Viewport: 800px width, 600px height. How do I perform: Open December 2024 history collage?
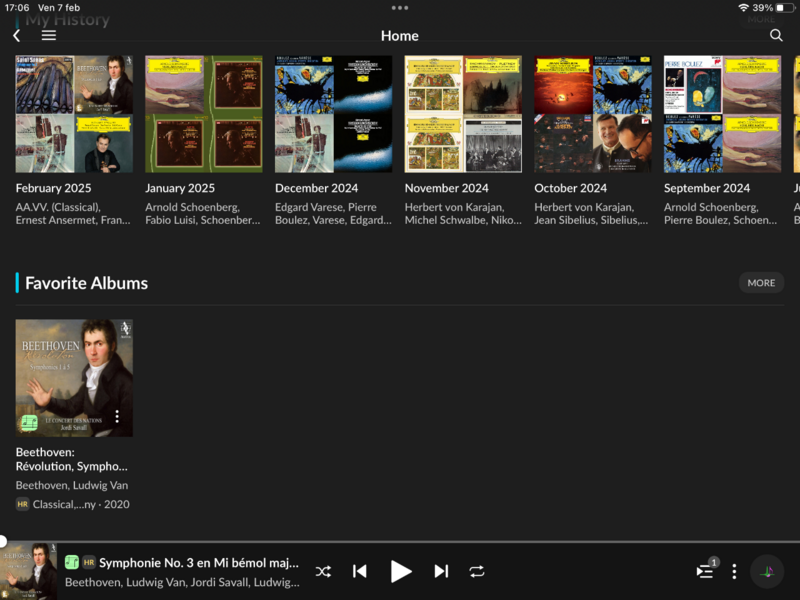click(334, 114)
